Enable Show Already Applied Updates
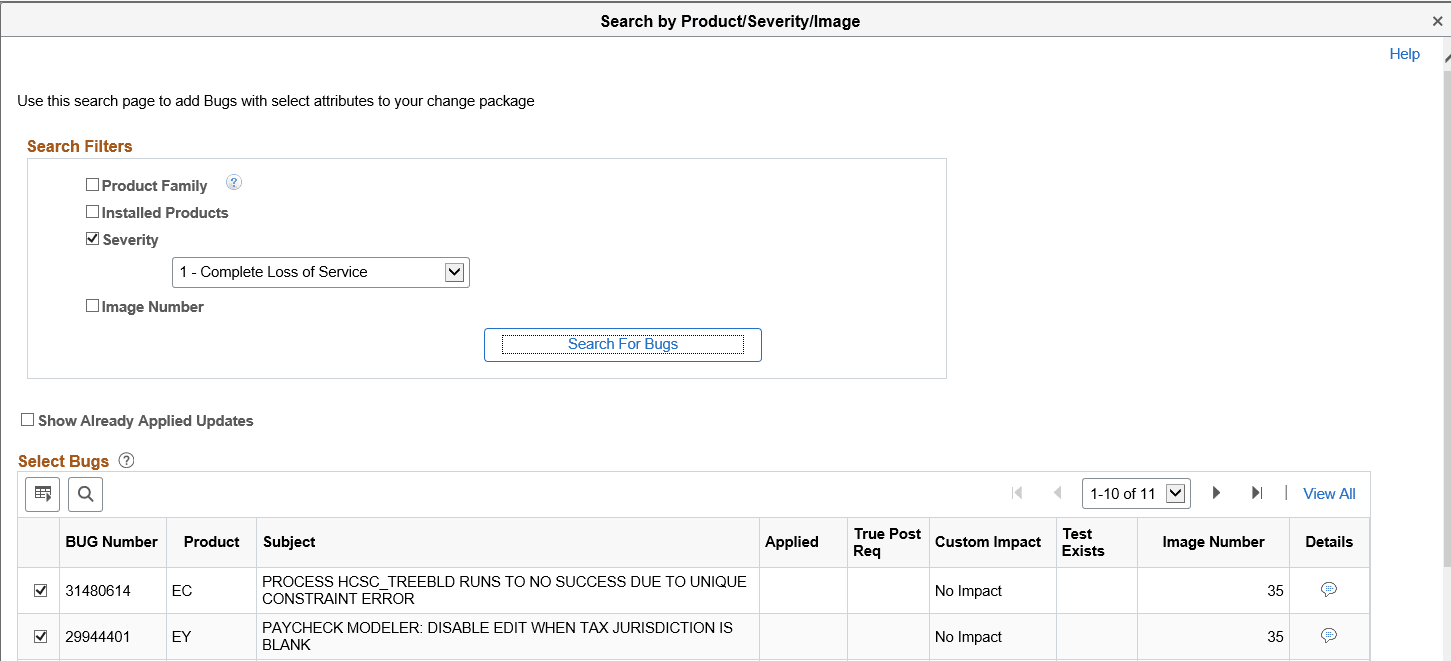This screenshot has width=1451, height=661. [28, 419]
